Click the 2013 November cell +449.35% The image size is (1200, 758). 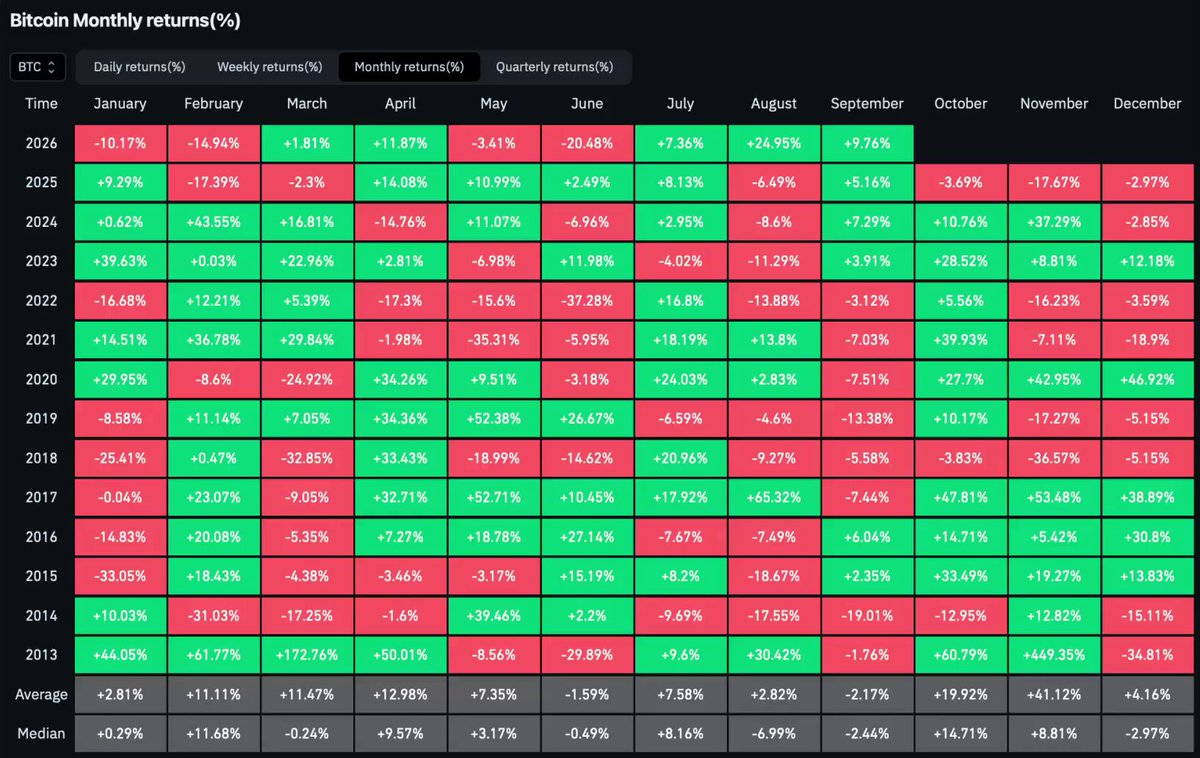click(1054, 655)
